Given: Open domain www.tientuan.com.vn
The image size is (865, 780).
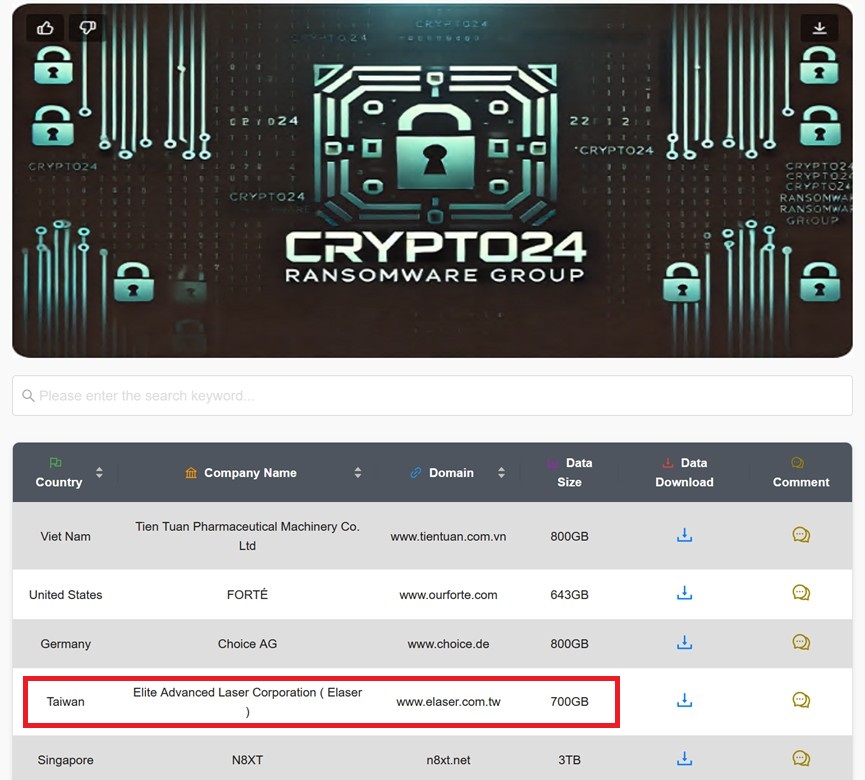Looking at the screenshot, I should coord(448,536).
